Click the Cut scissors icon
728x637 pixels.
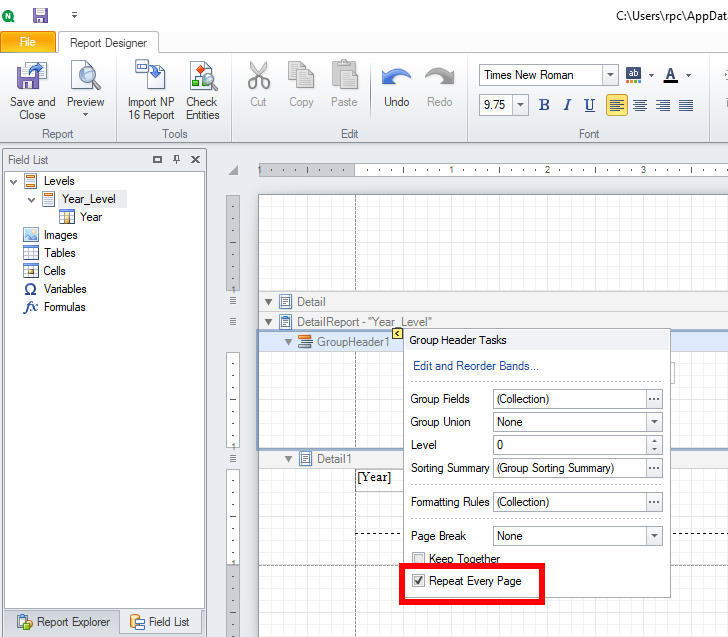click(x=258, y=76)
